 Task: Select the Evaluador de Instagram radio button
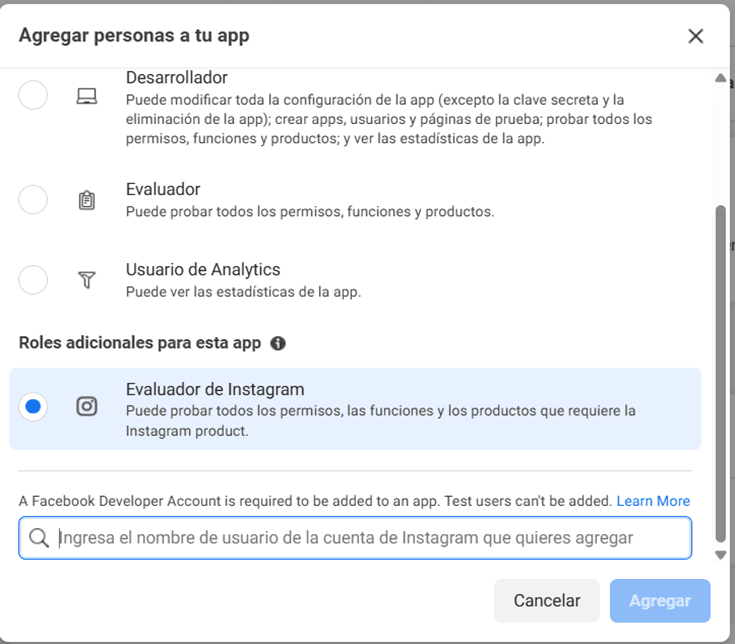coord(33,406)
